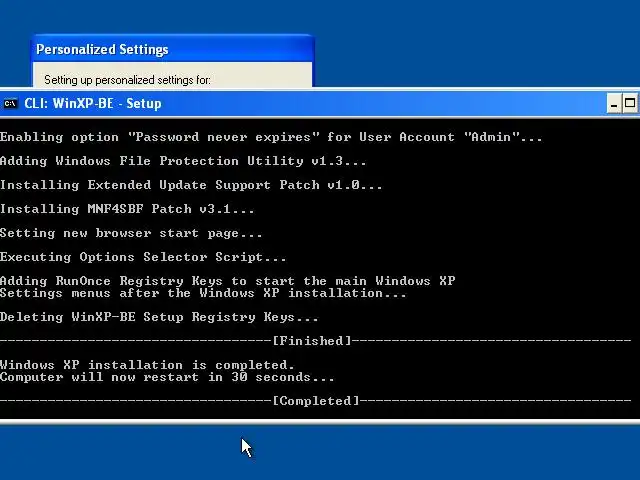Maximize the CLI: WinXP-BE - Setup window
The image size is (640, 480).
pyautogui.click(x=630, y=103)
